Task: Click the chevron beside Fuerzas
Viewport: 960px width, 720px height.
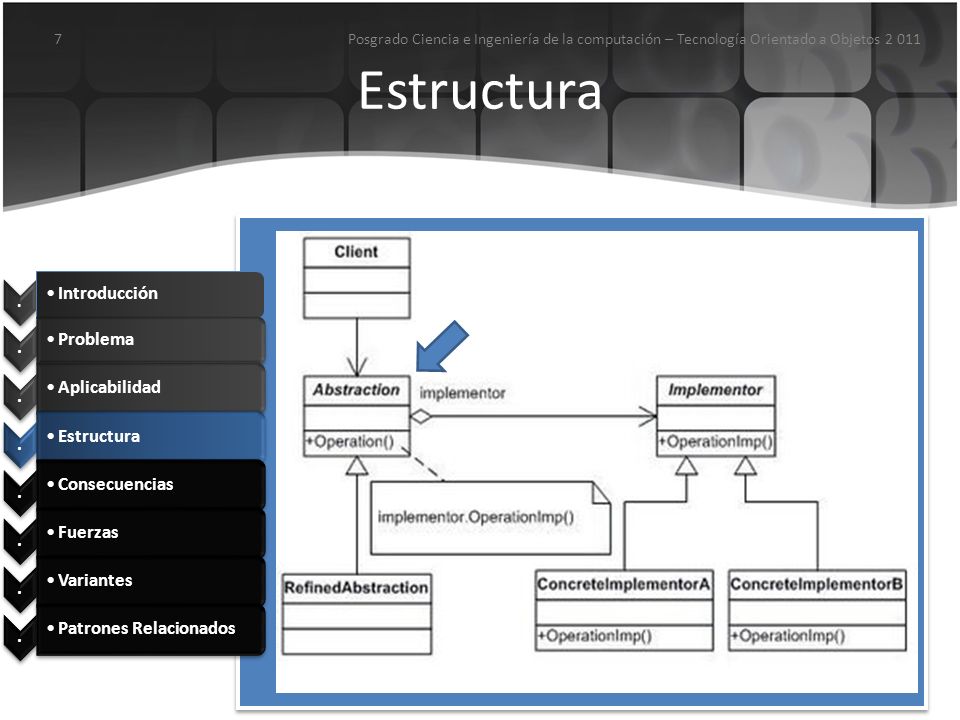Action: (x=20, y=542)
